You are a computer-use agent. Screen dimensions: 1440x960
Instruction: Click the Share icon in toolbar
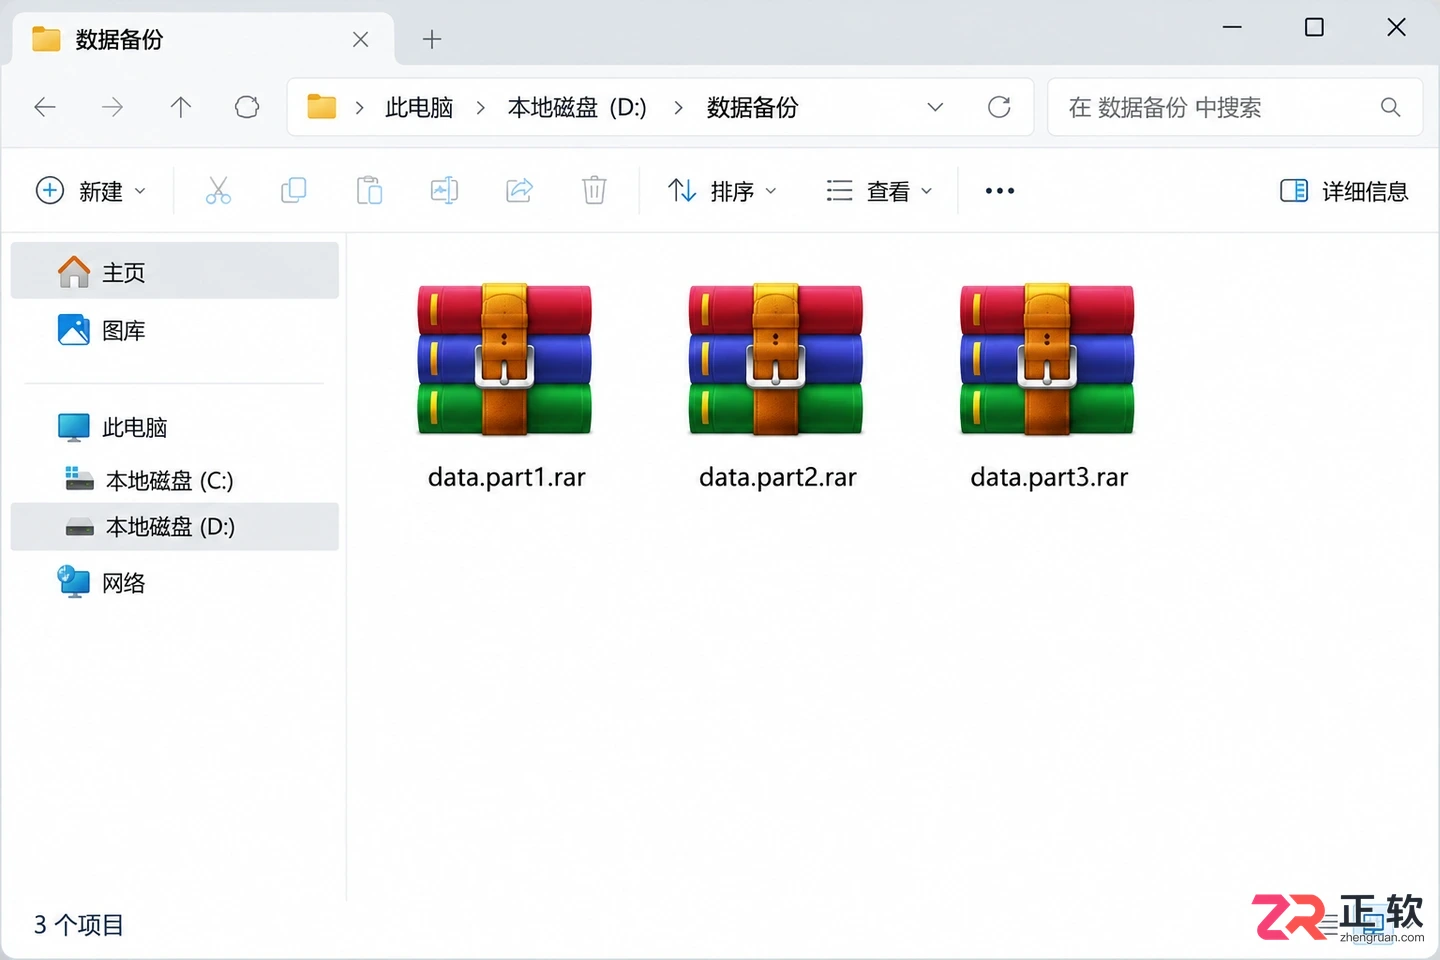520,190
